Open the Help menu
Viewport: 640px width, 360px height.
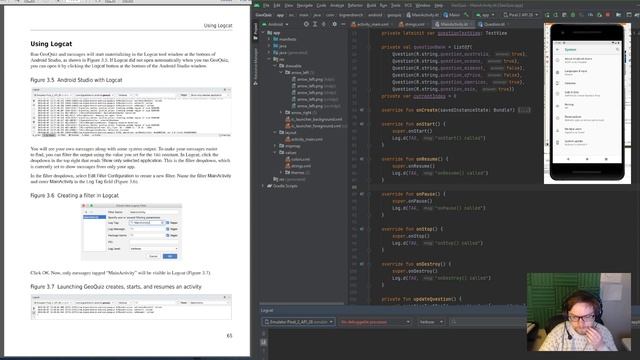pos(438,6)
